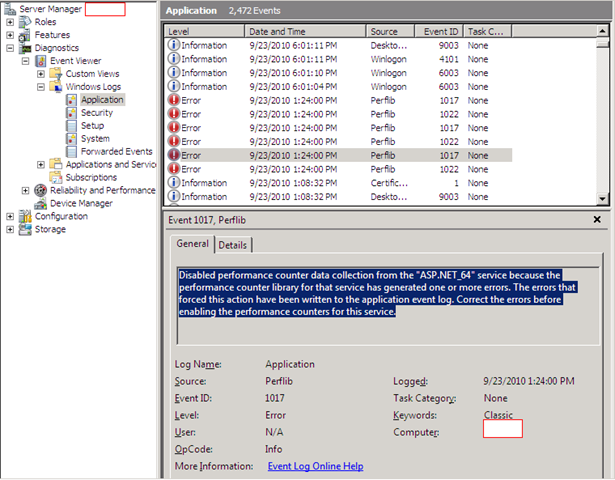Collapse the Diagnostics tree node
Screen dimensions: 615x480
click(x=11, y=47)
